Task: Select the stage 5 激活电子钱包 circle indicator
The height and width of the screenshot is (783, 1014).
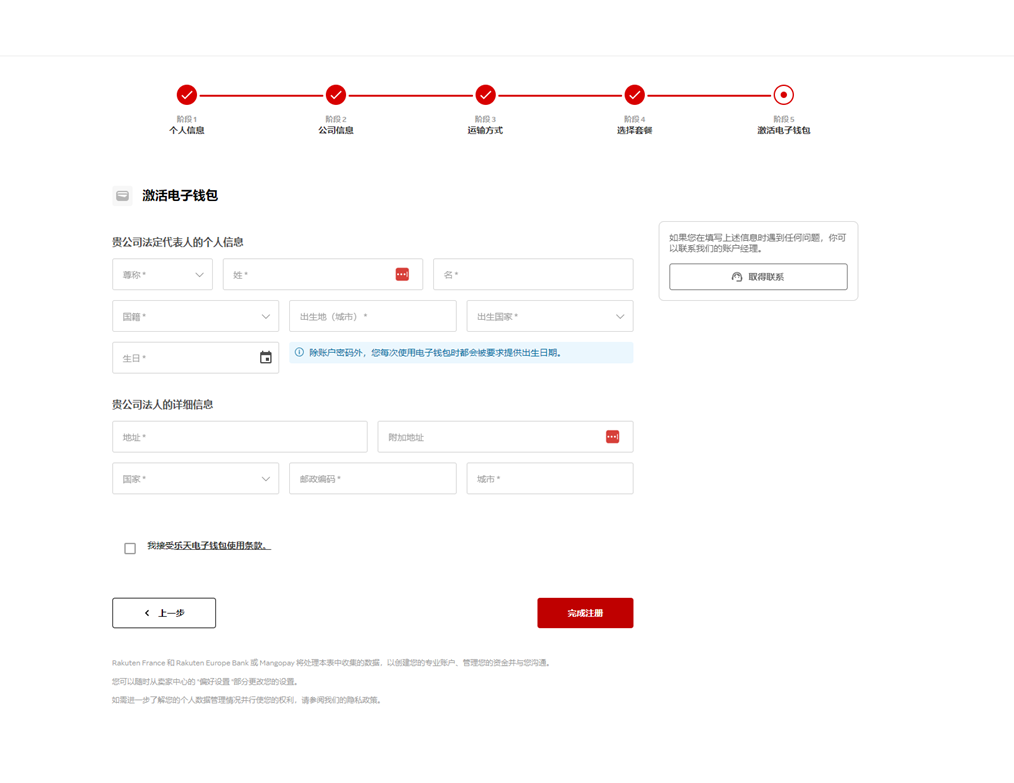Action: pos(783,95)
